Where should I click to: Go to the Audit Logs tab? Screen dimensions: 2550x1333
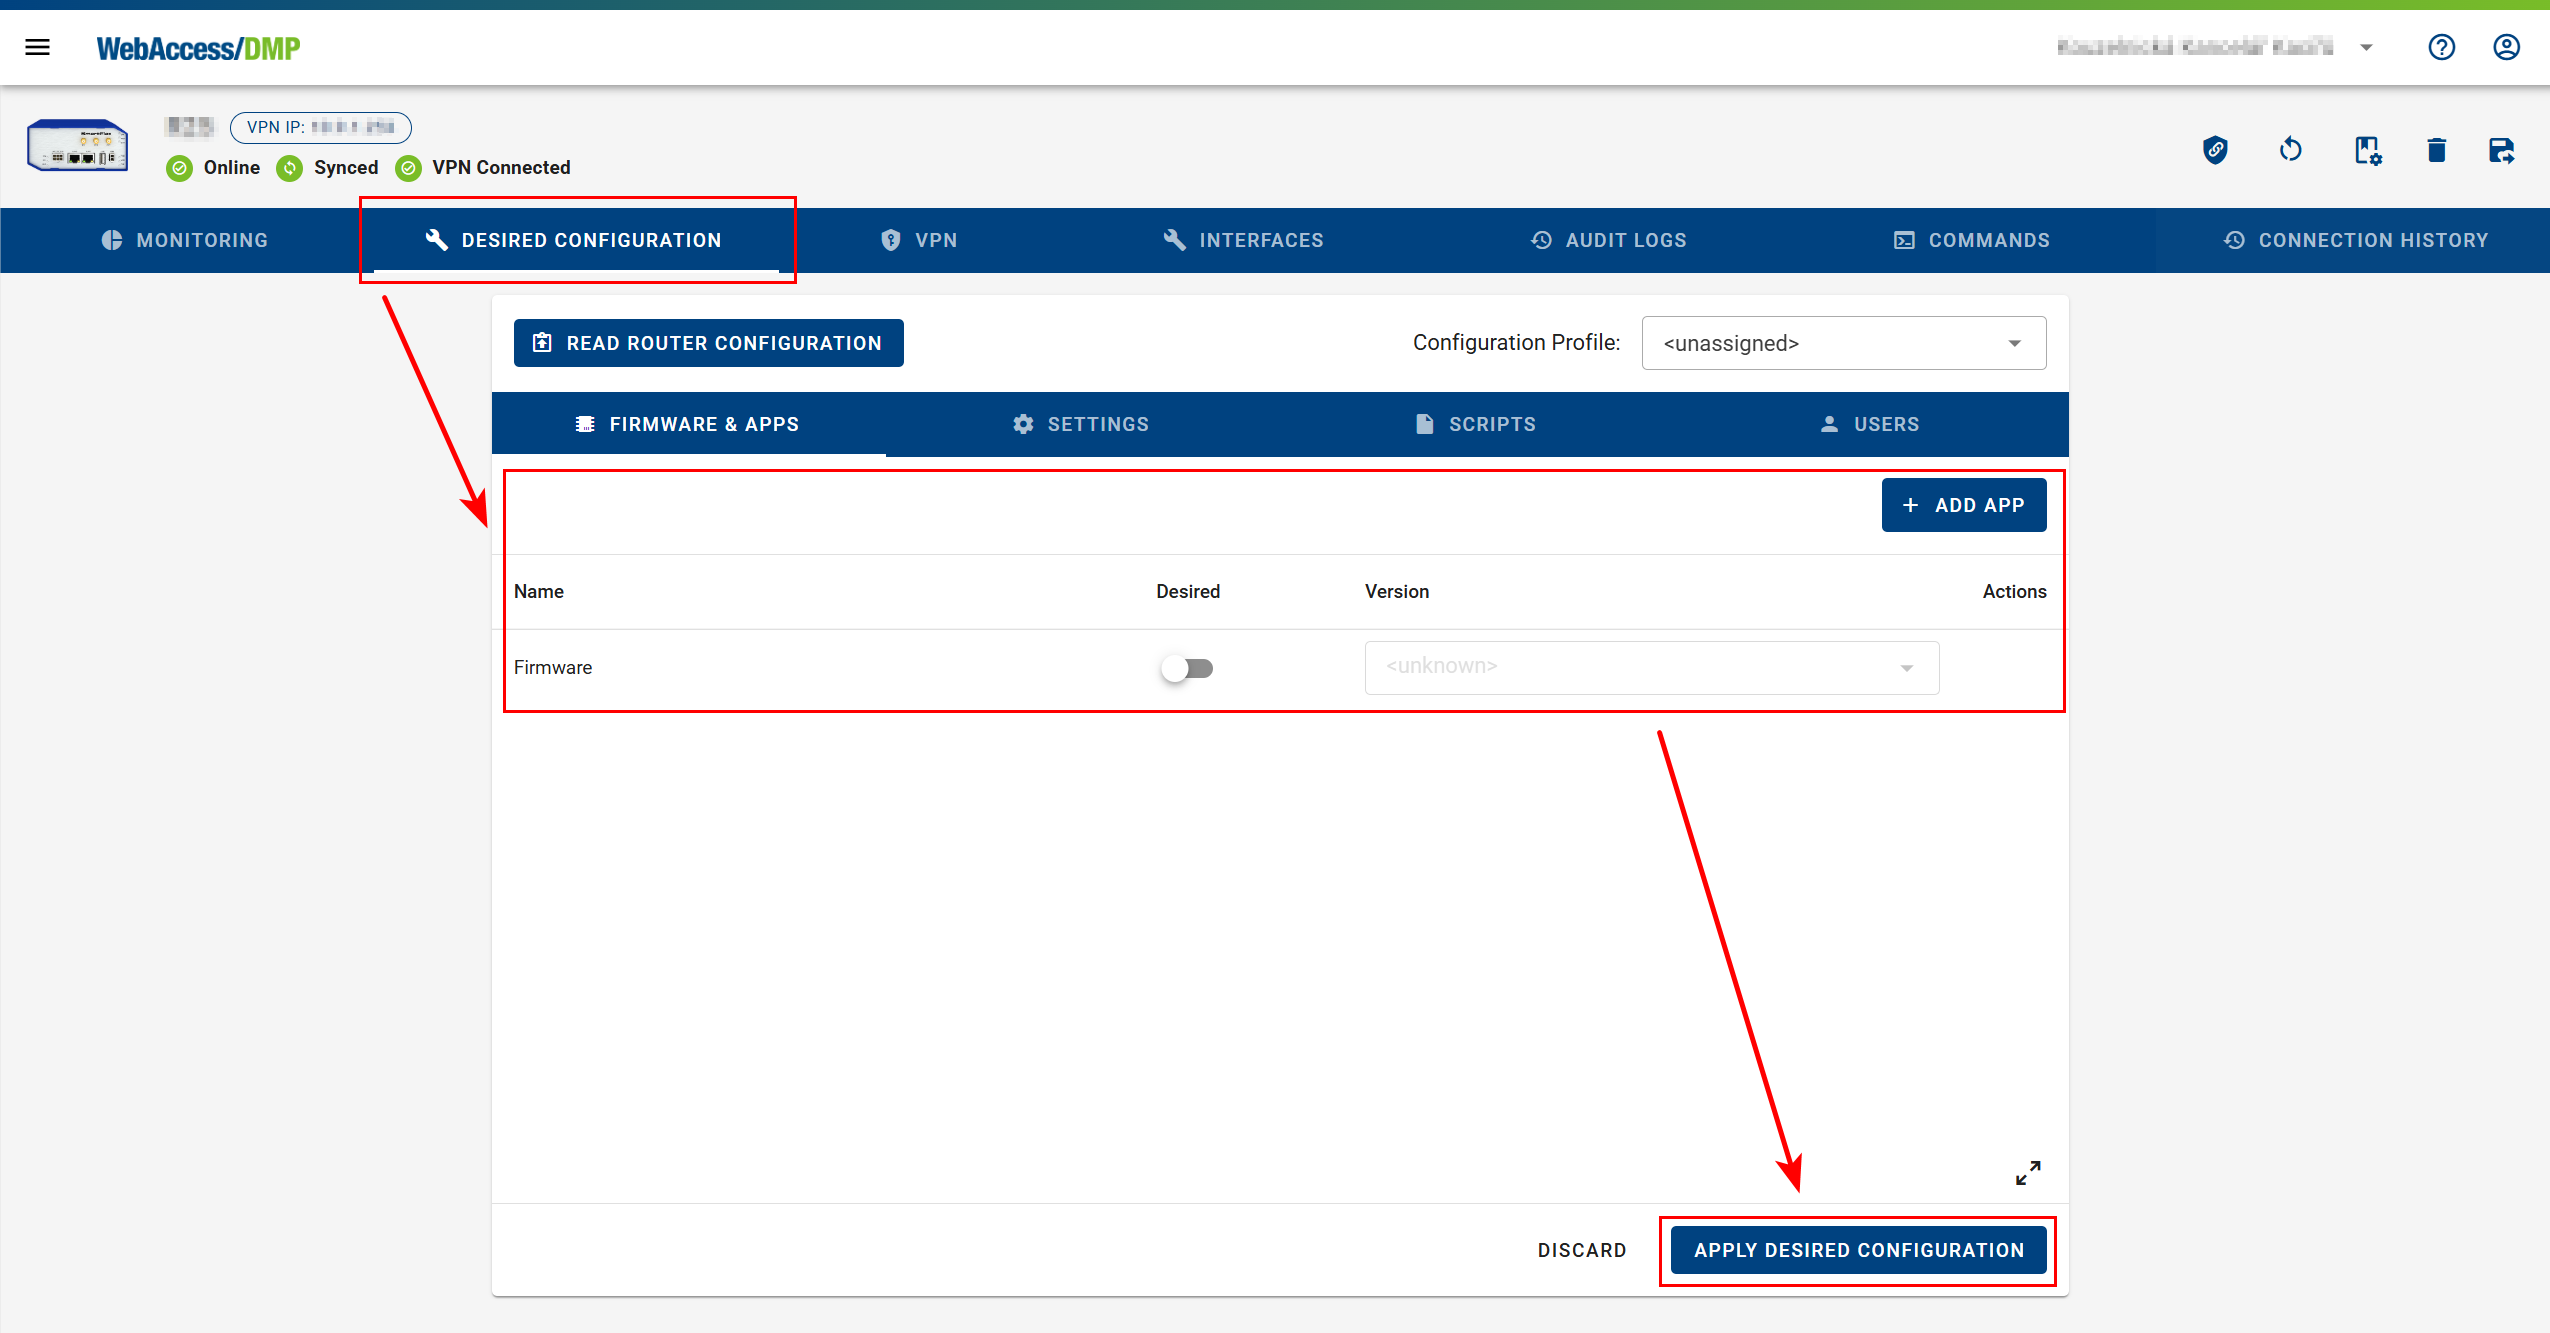click(x=1608, y=240)
